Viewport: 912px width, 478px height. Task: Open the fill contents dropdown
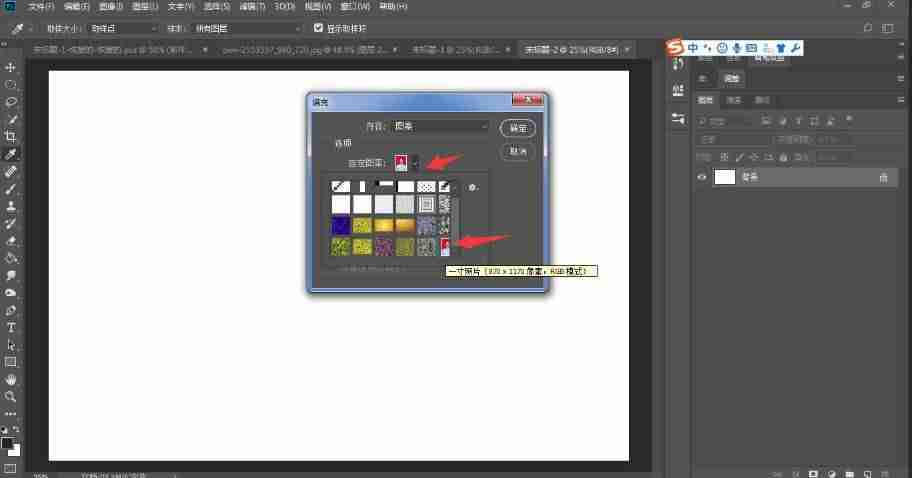coord(440,126)
